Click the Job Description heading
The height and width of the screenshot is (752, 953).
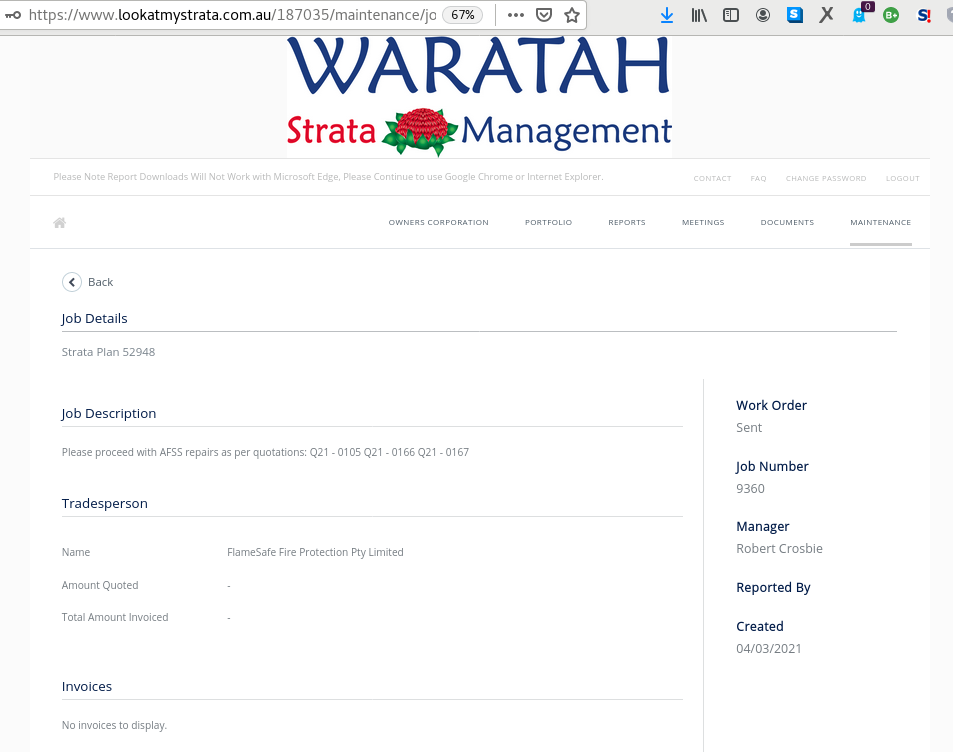(x=109, y=413)
